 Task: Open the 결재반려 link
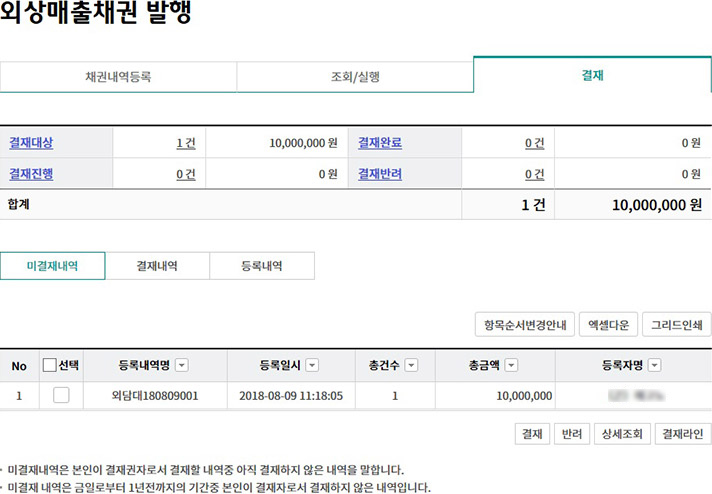tap(380, 174)
